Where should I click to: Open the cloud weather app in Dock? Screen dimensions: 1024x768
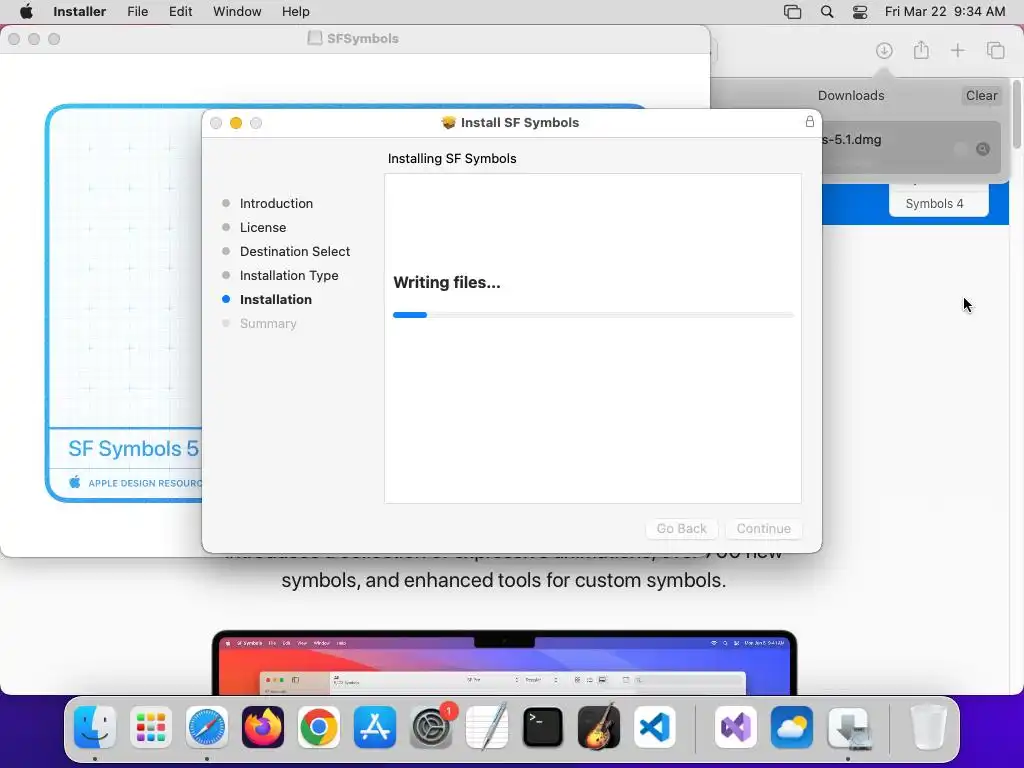tap(792, 727)
